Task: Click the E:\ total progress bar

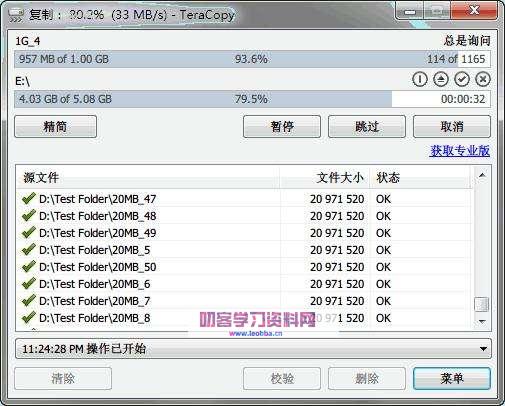Action: pyautogui.click(x=252, y=99)
